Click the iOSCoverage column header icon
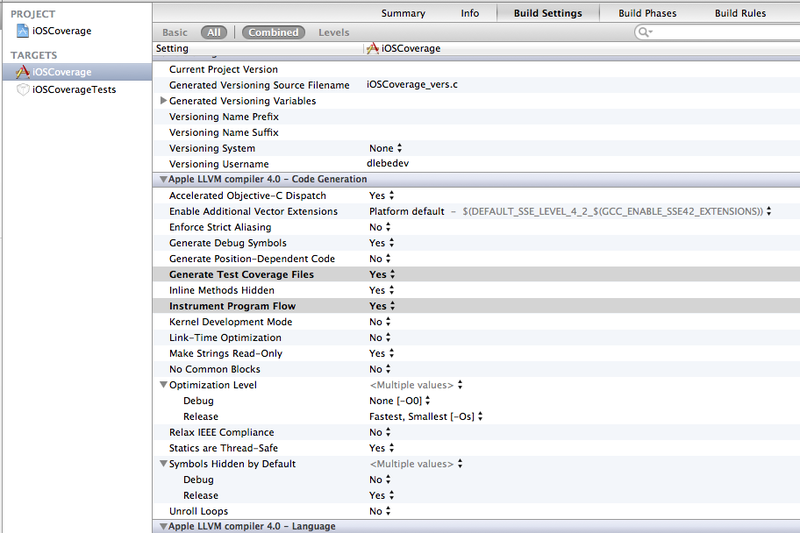Viewport: 800px width, 533px height. click(x=372, y=48)
